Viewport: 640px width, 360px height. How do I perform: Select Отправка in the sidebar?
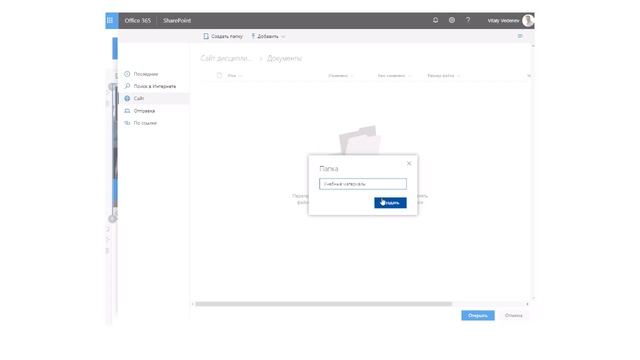[x=154, y=111]
